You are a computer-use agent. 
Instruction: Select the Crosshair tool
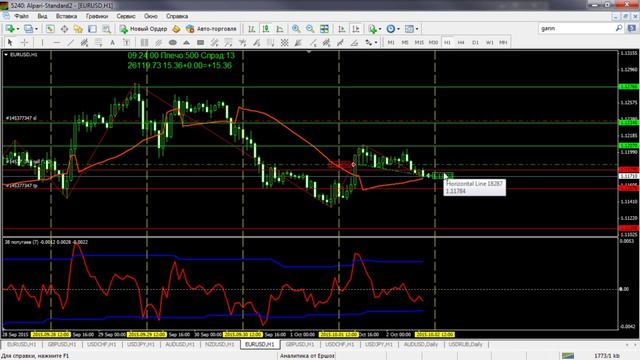pos(24,42)
